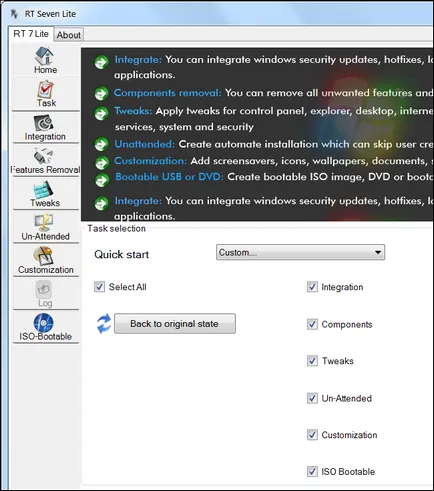The height and width of the screenshot is (491, 434).
Task: Expand the Quick start Custom dropdown
Action: (300, 252)
